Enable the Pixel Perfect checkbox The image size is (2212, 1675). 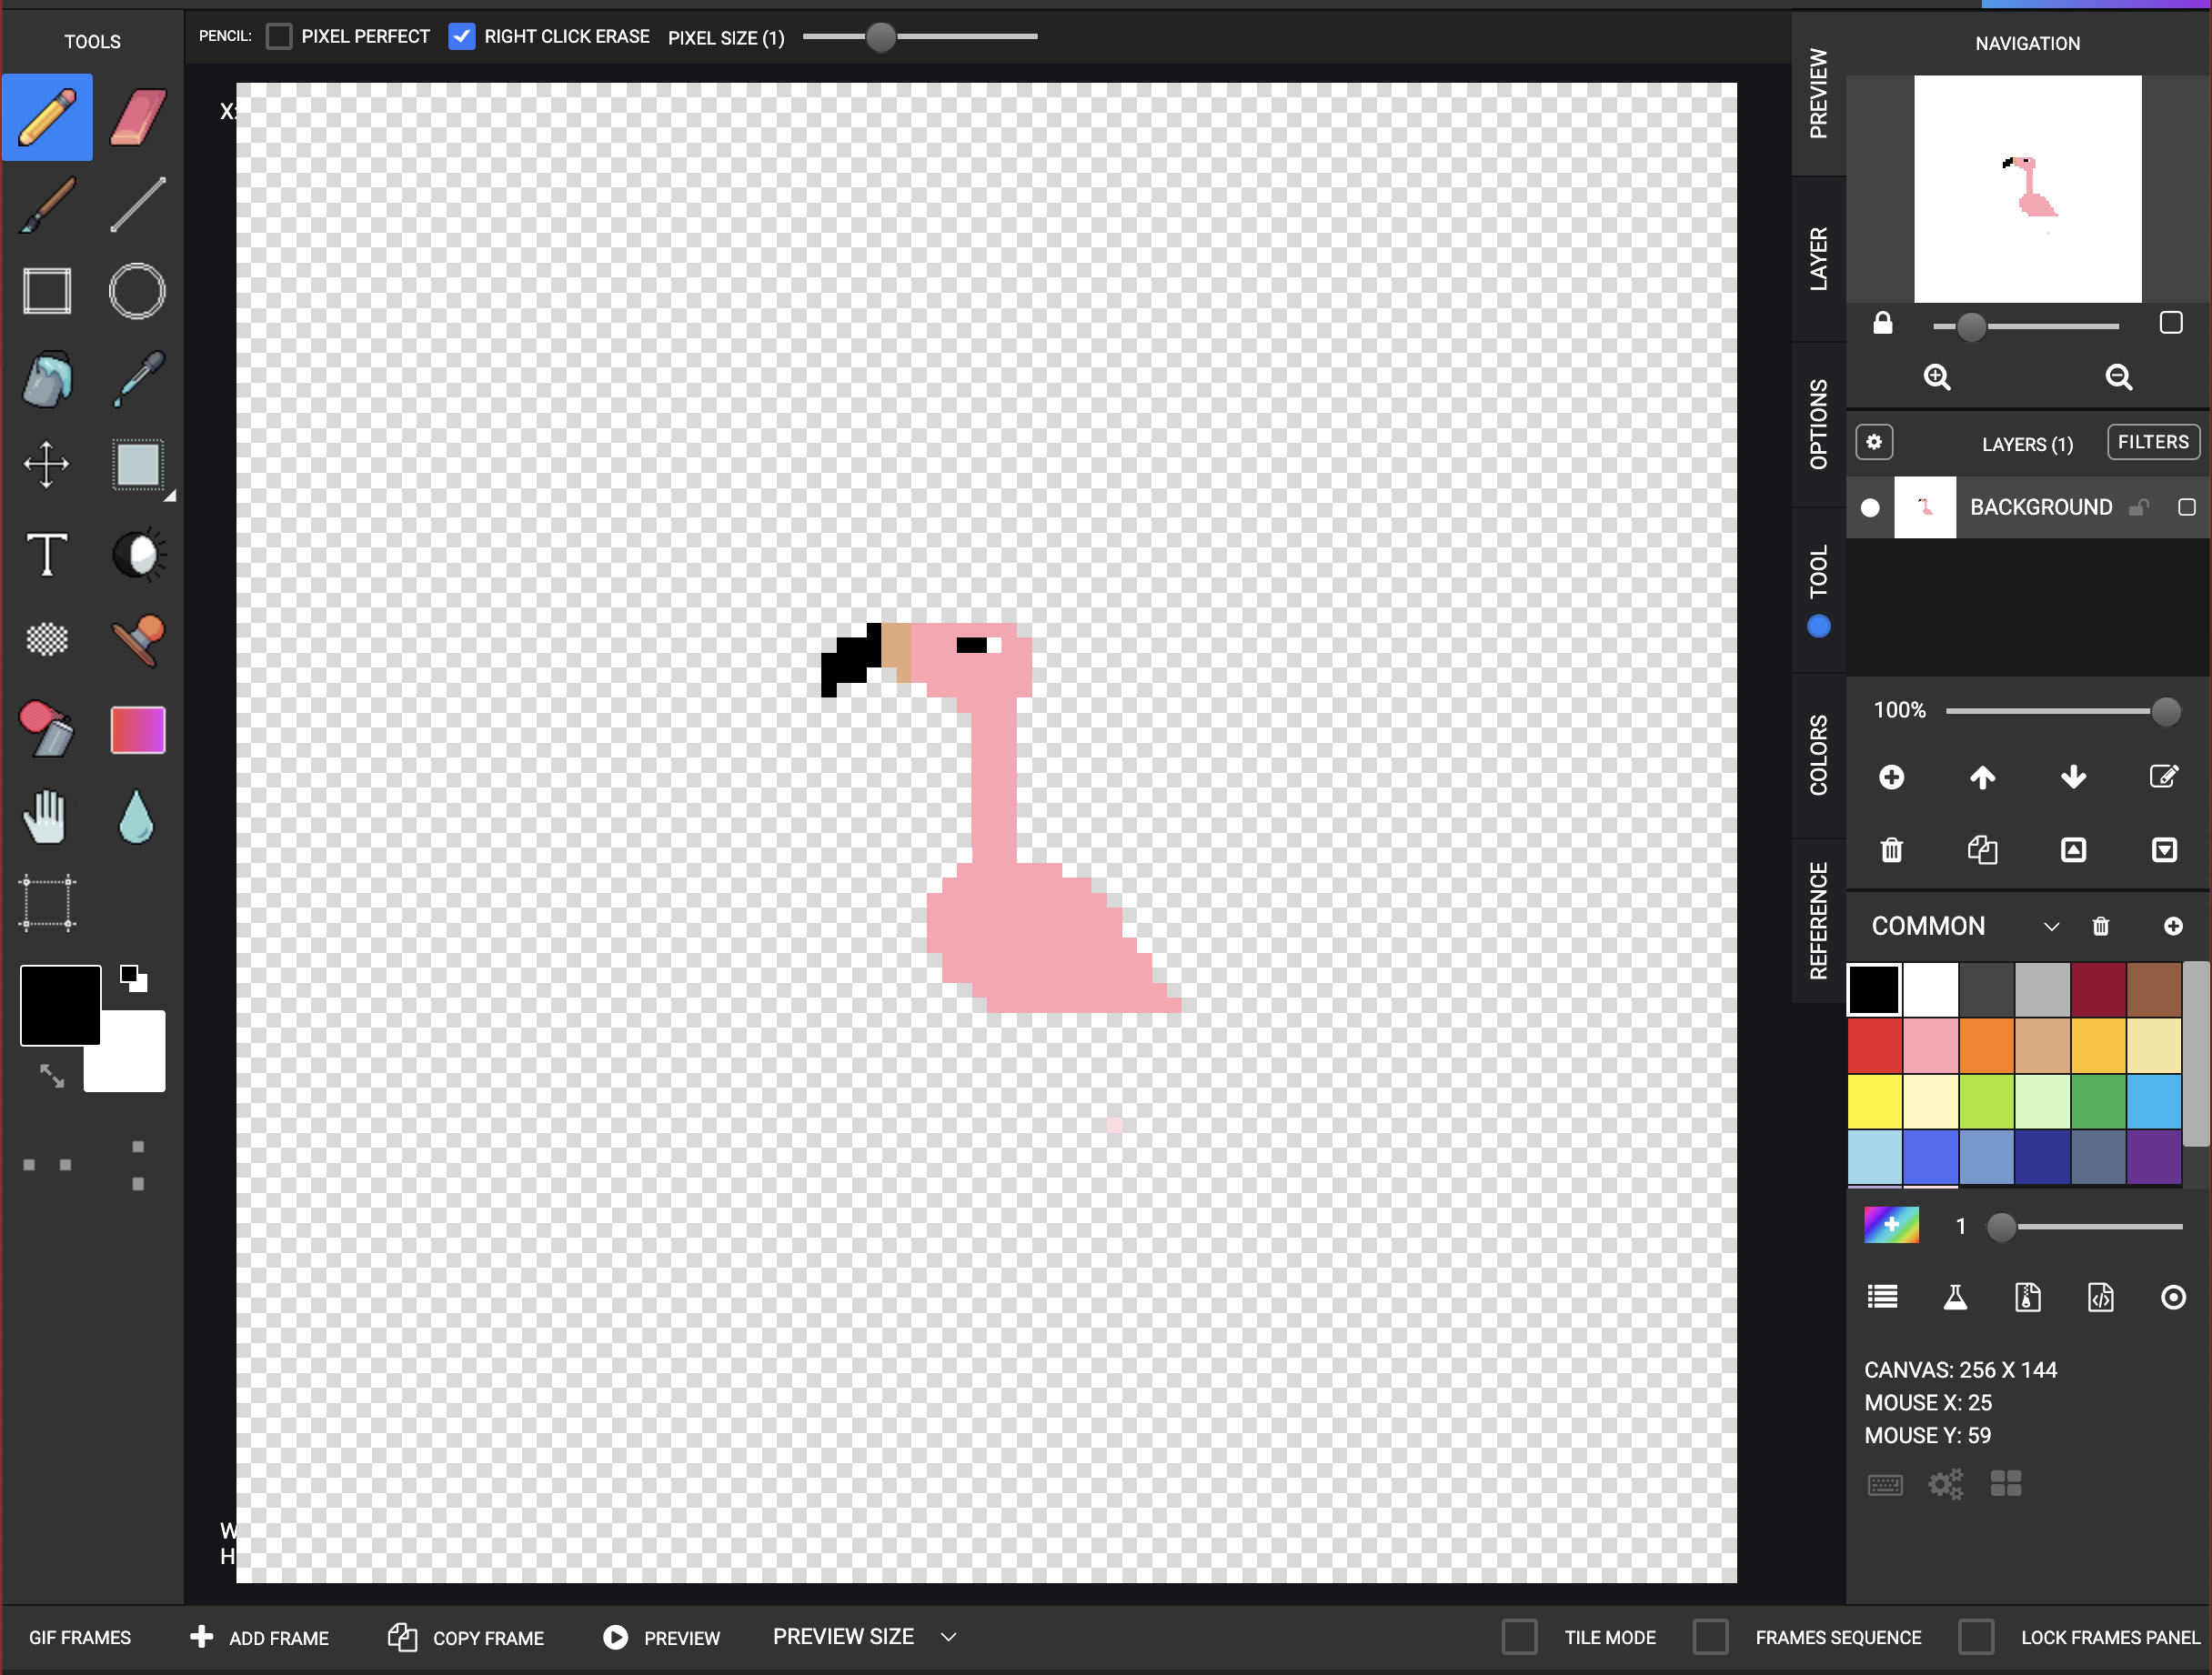(279, 36)
